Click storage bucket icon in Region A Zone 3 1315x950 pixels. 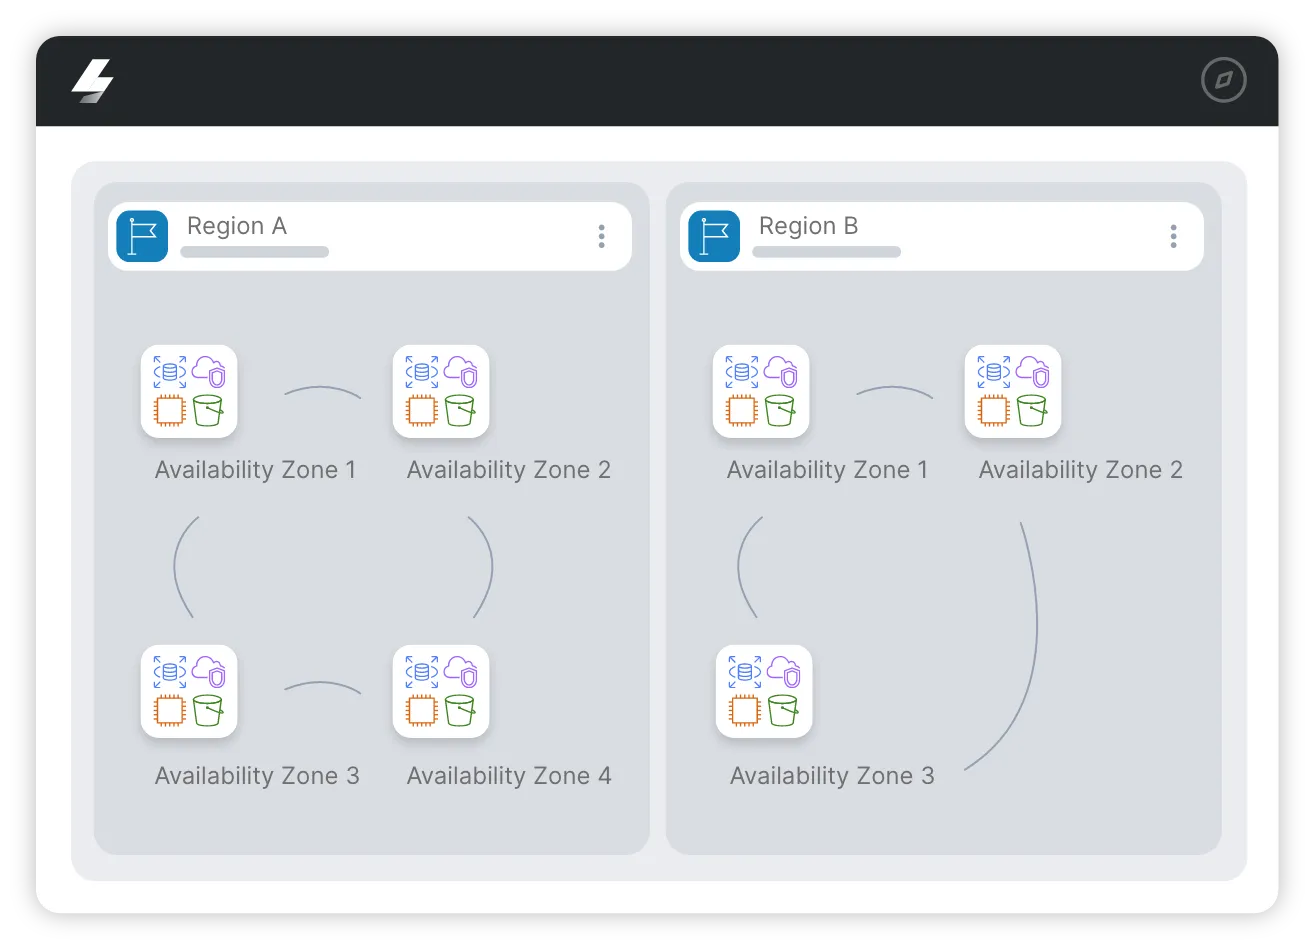point(208,710)
